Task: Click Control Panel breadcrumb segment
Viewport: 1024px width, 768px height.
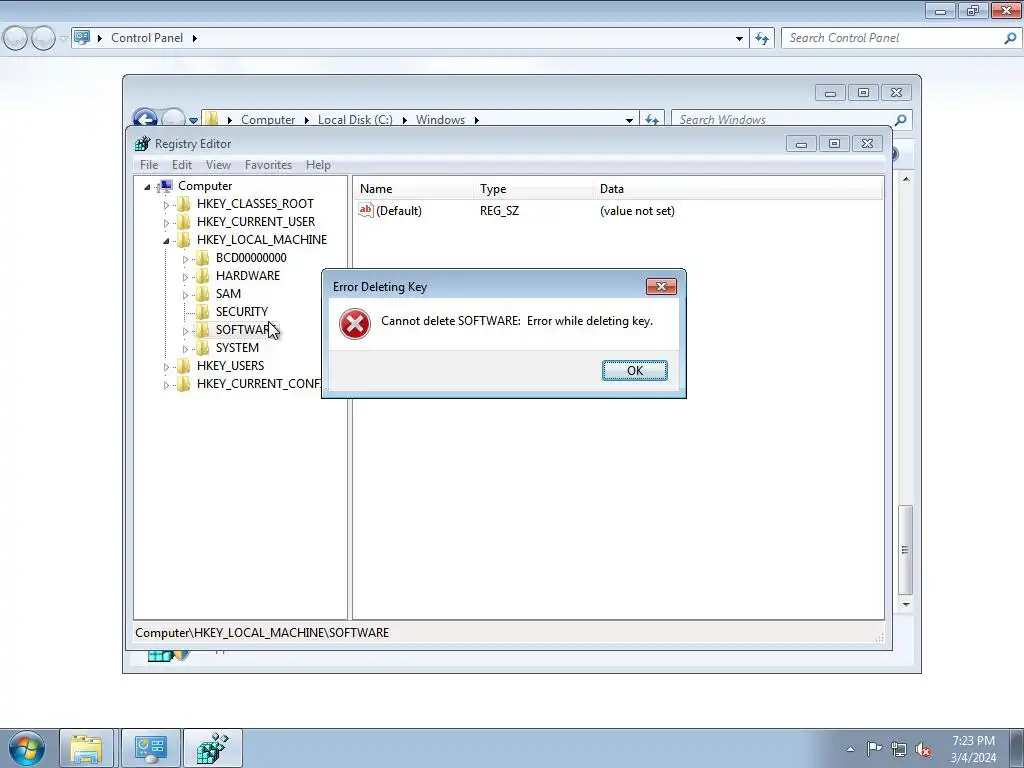Action: click(x=147, y=38)
